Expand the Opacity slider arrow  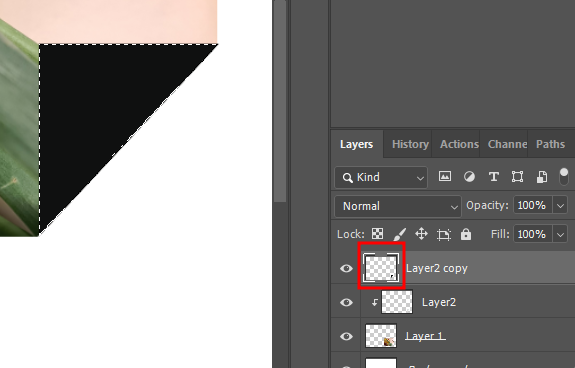[x=560, y=206]
